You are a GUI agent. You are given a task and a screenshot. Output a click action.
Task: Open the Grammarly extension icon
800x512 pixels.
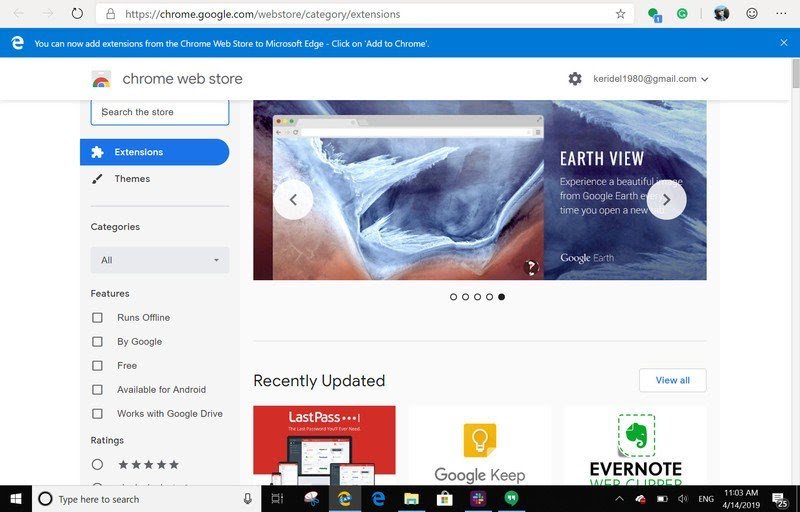(682, 14)
